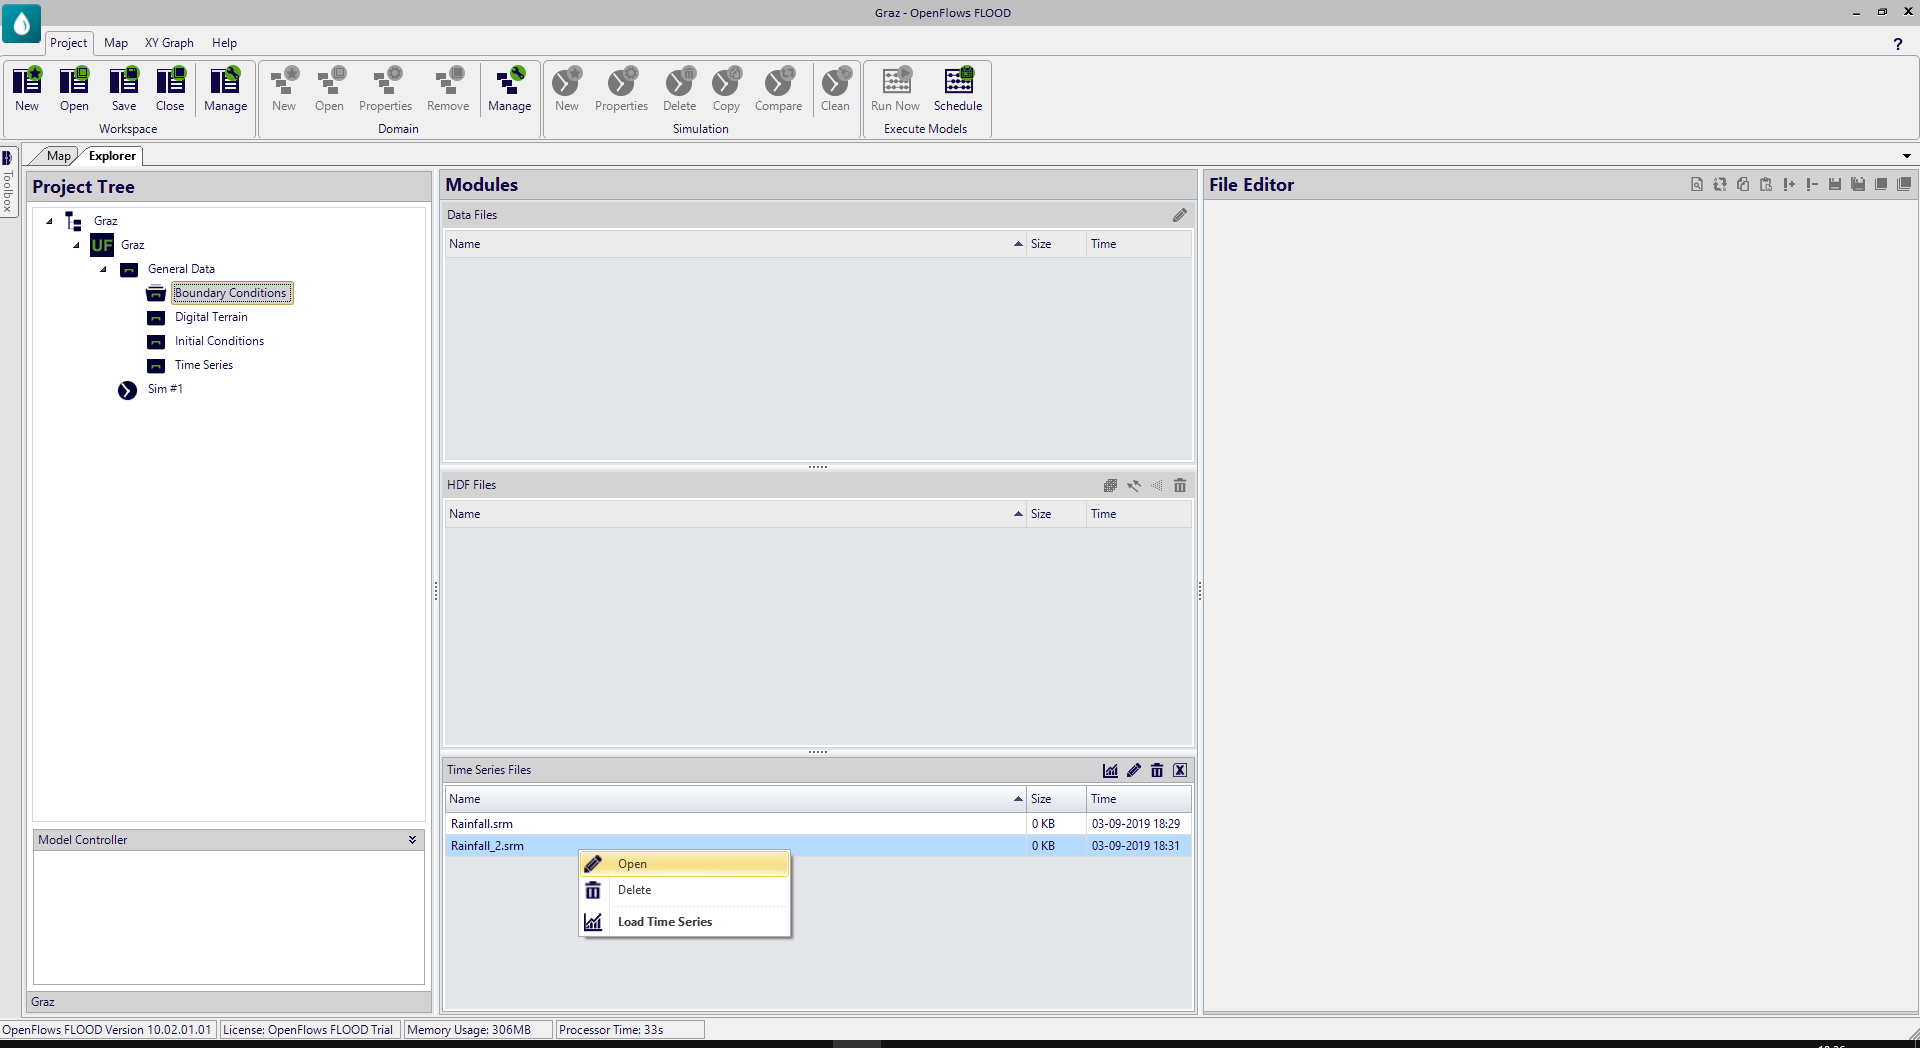
Task: Collapse the Model Controller panel
Action: click(x=412, y=840)
